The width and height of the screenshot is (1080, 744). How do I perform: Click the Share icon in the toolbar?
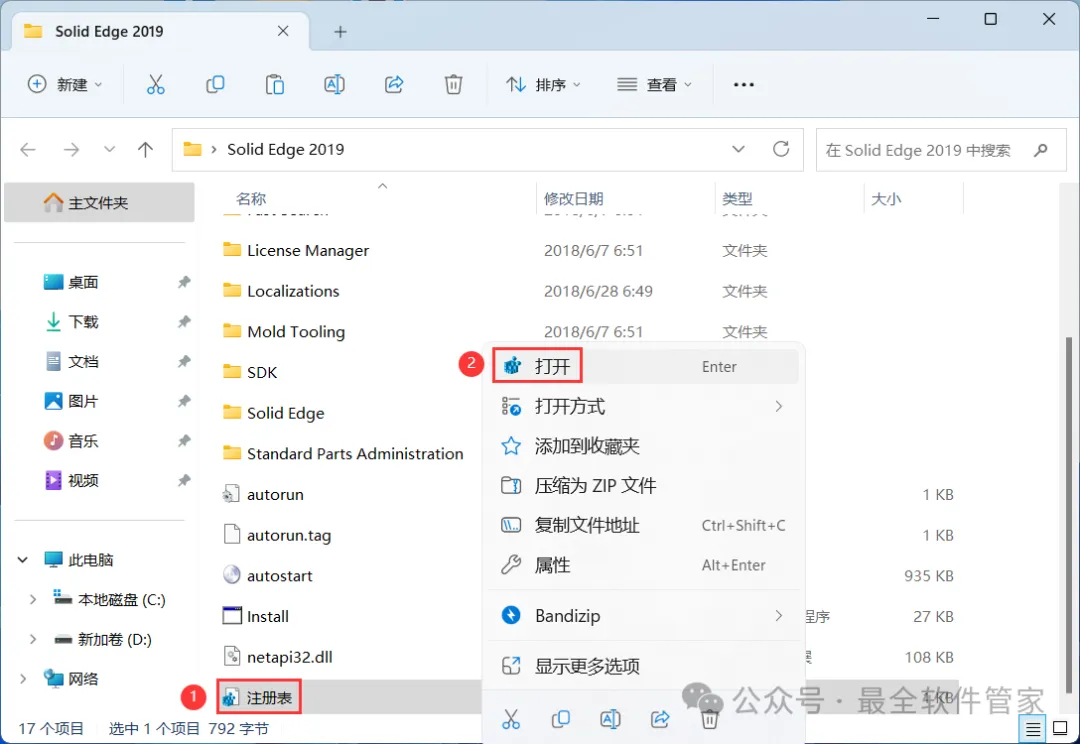pyautogui.click(x=394, y=85)
